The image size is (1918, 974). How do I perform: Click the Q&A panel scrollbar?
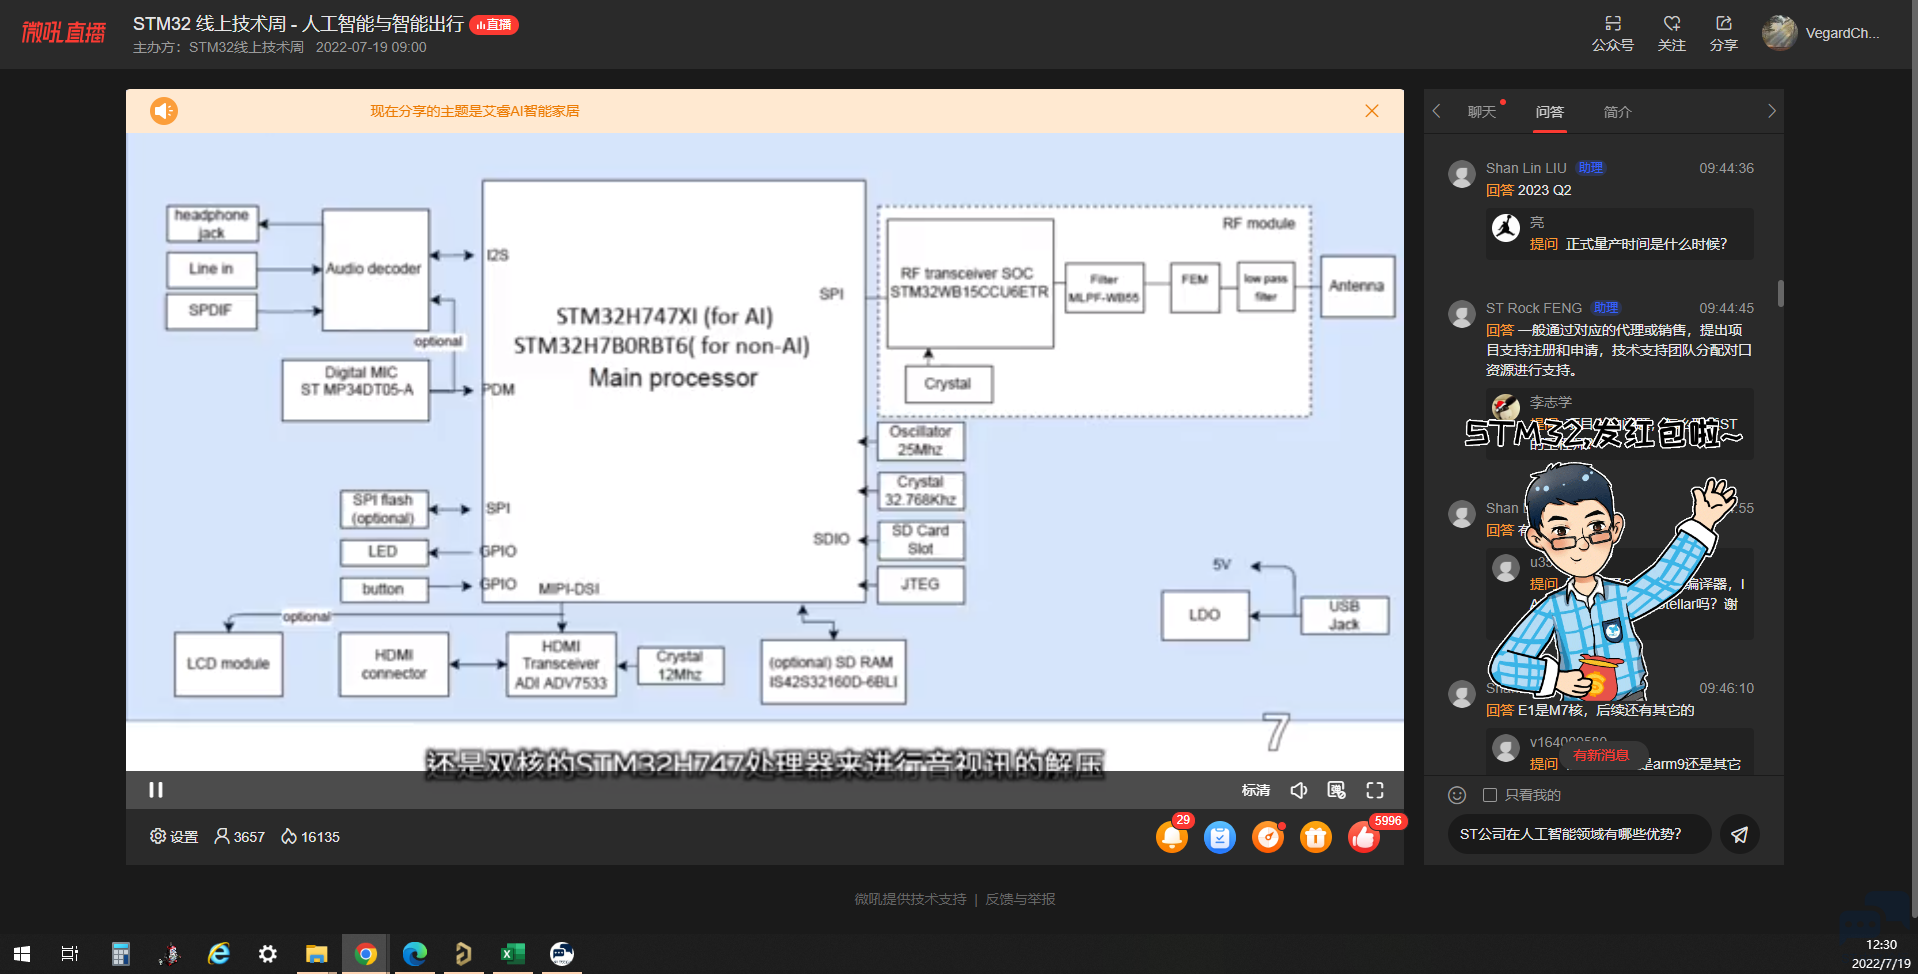(x=1780, y=293)
